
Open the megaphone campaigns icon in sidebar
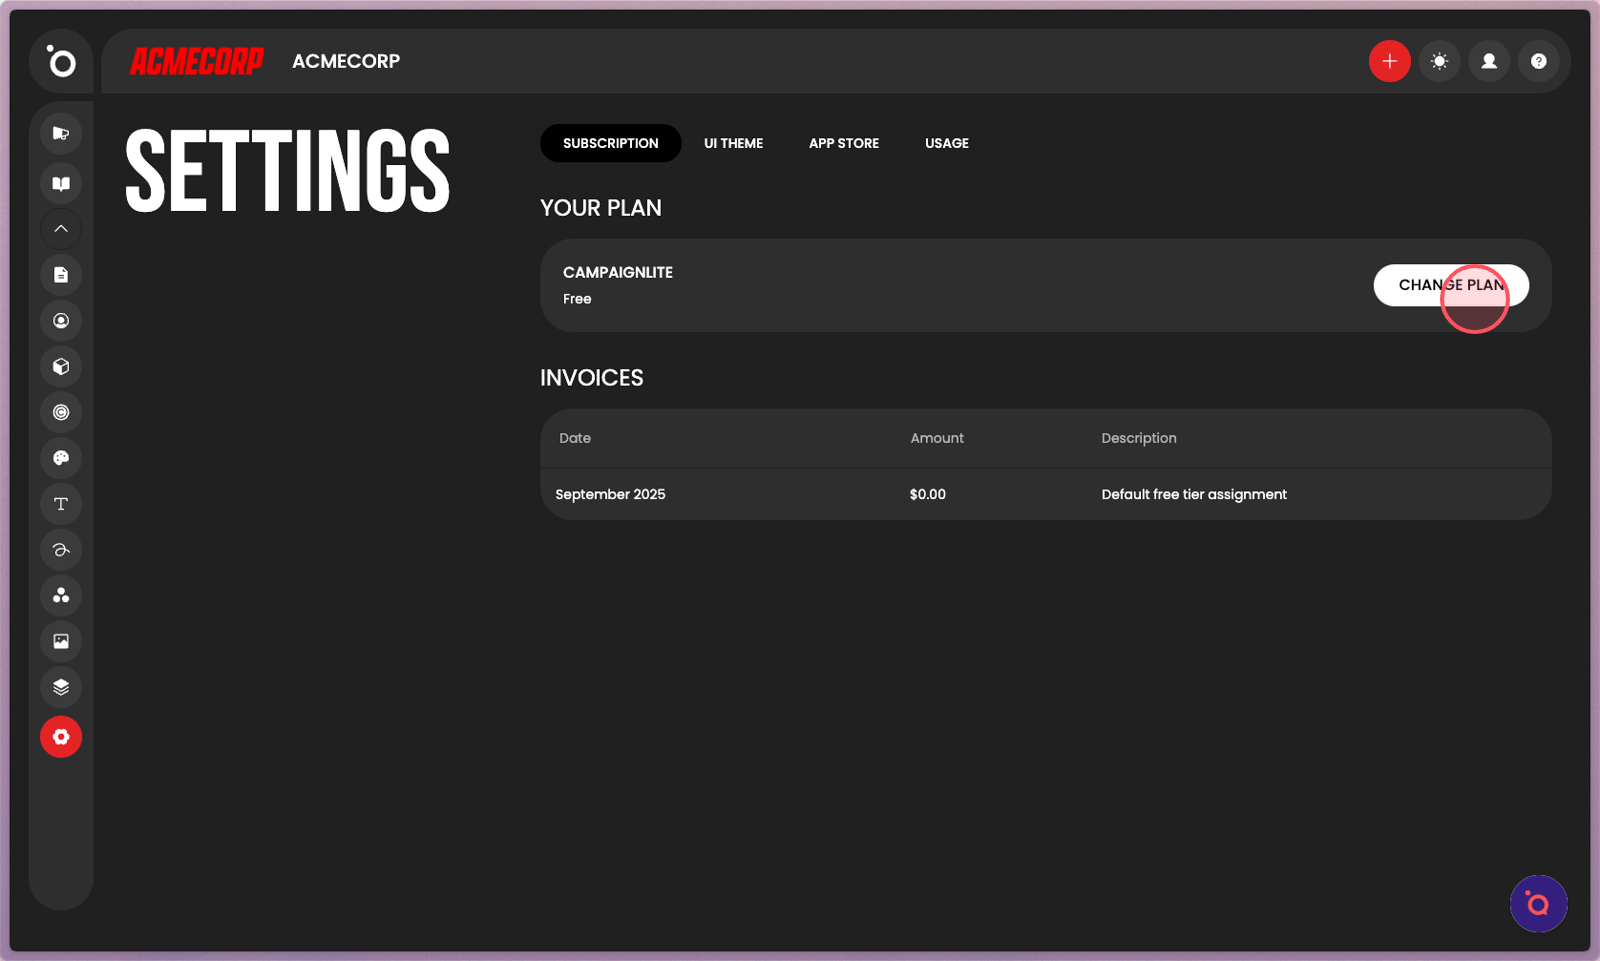click(61, 133)
